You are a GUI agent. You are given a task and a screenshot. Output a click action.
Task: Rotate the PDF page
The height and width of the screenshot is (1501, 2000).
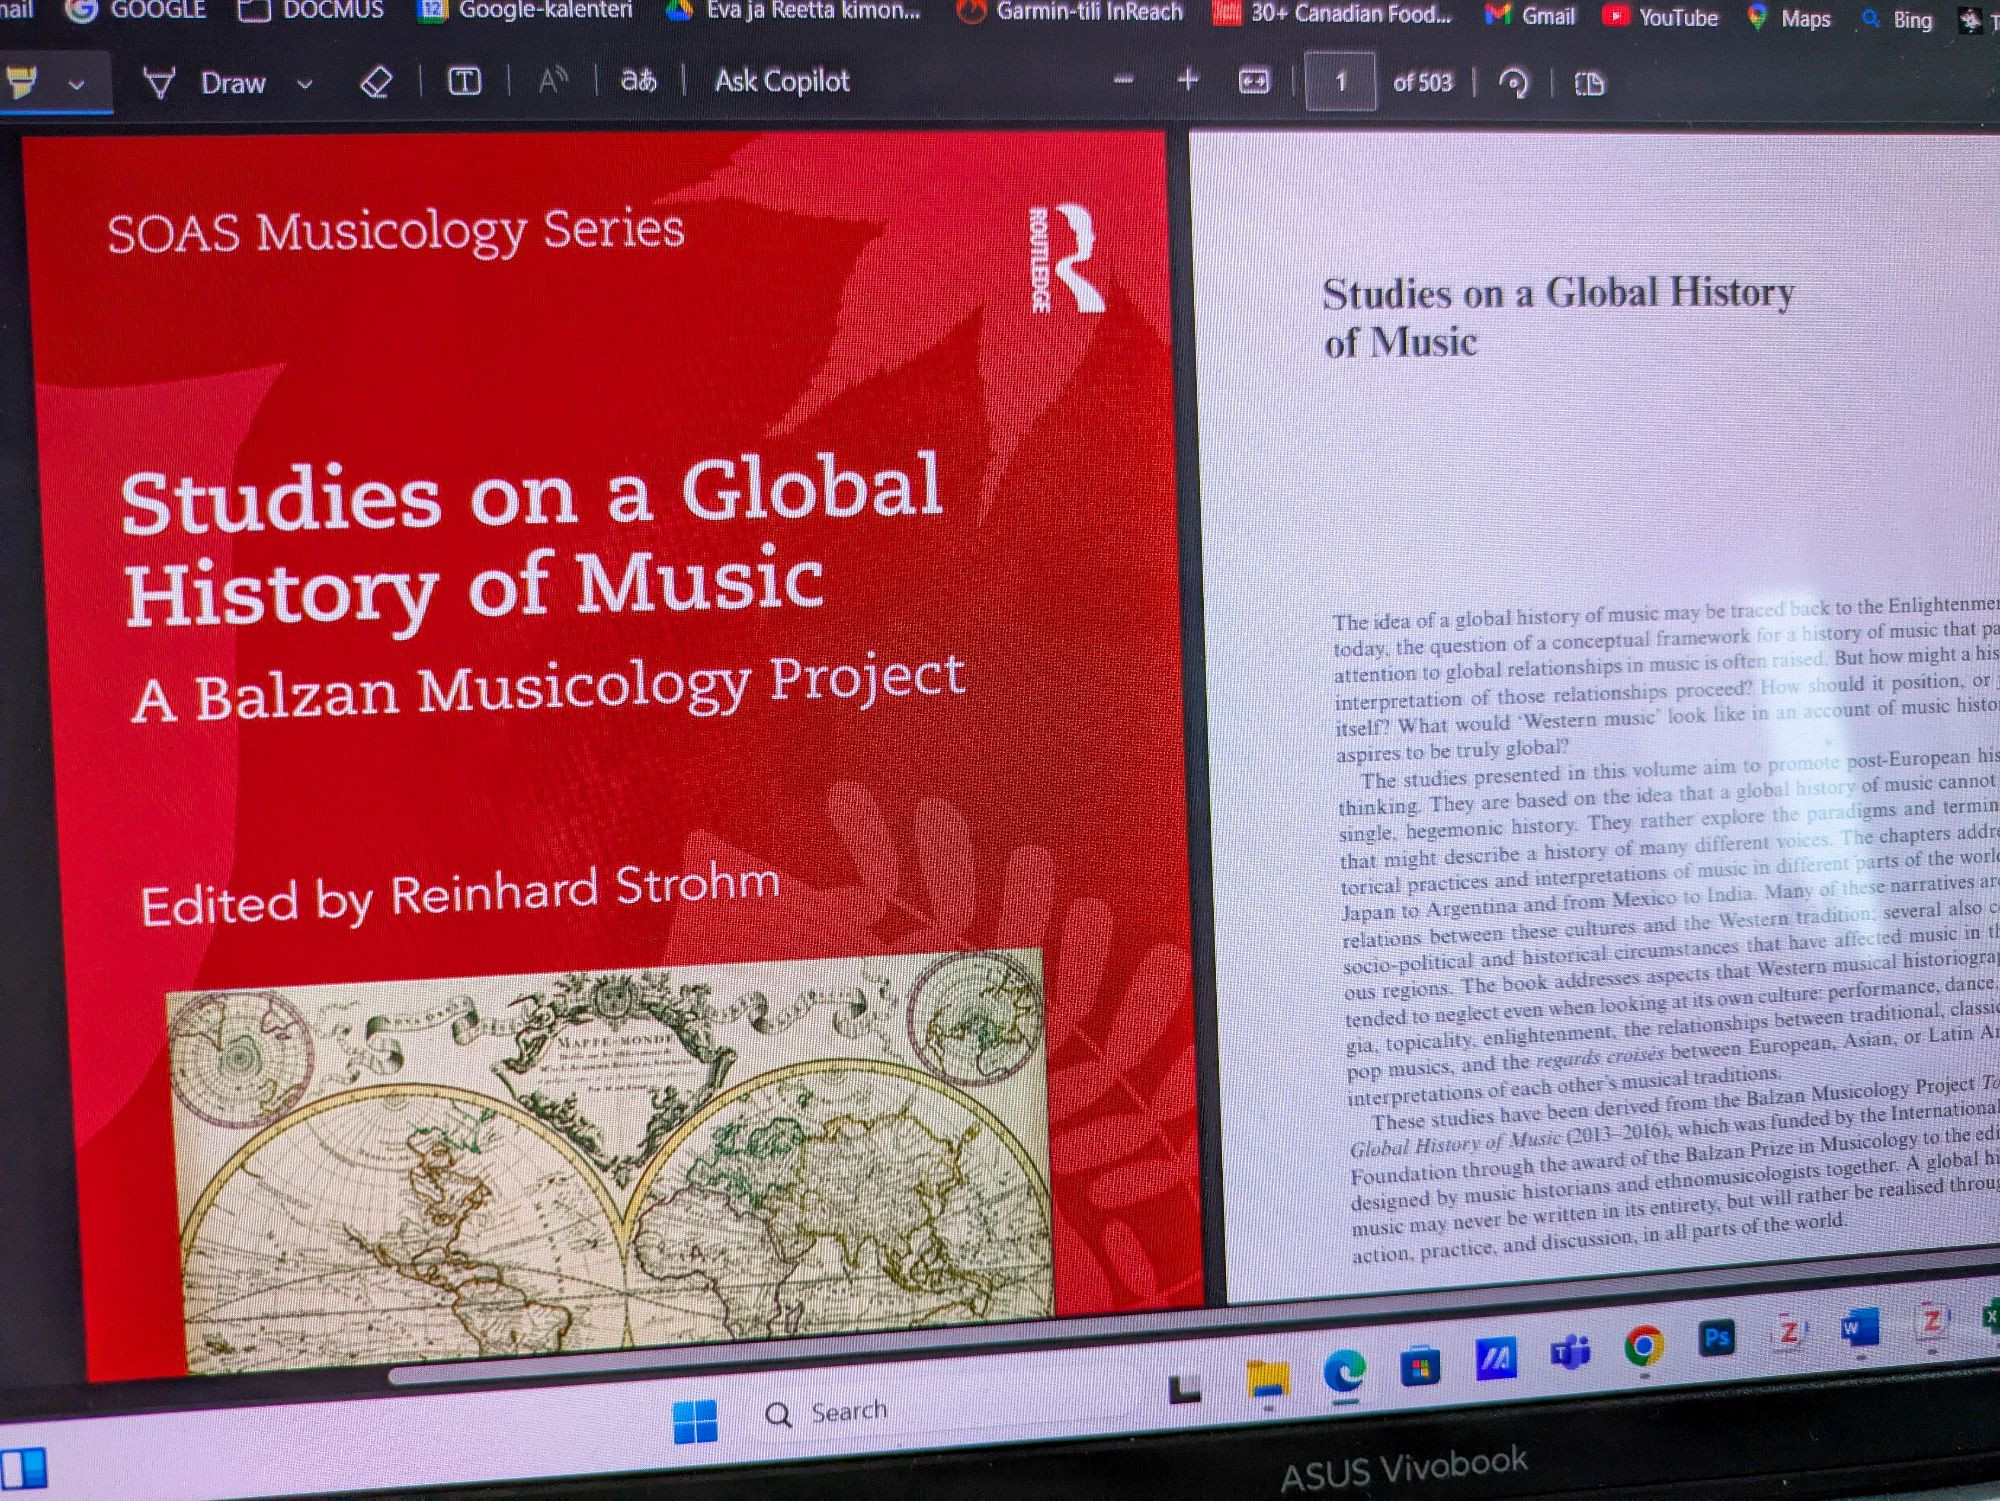[1514, 83]
